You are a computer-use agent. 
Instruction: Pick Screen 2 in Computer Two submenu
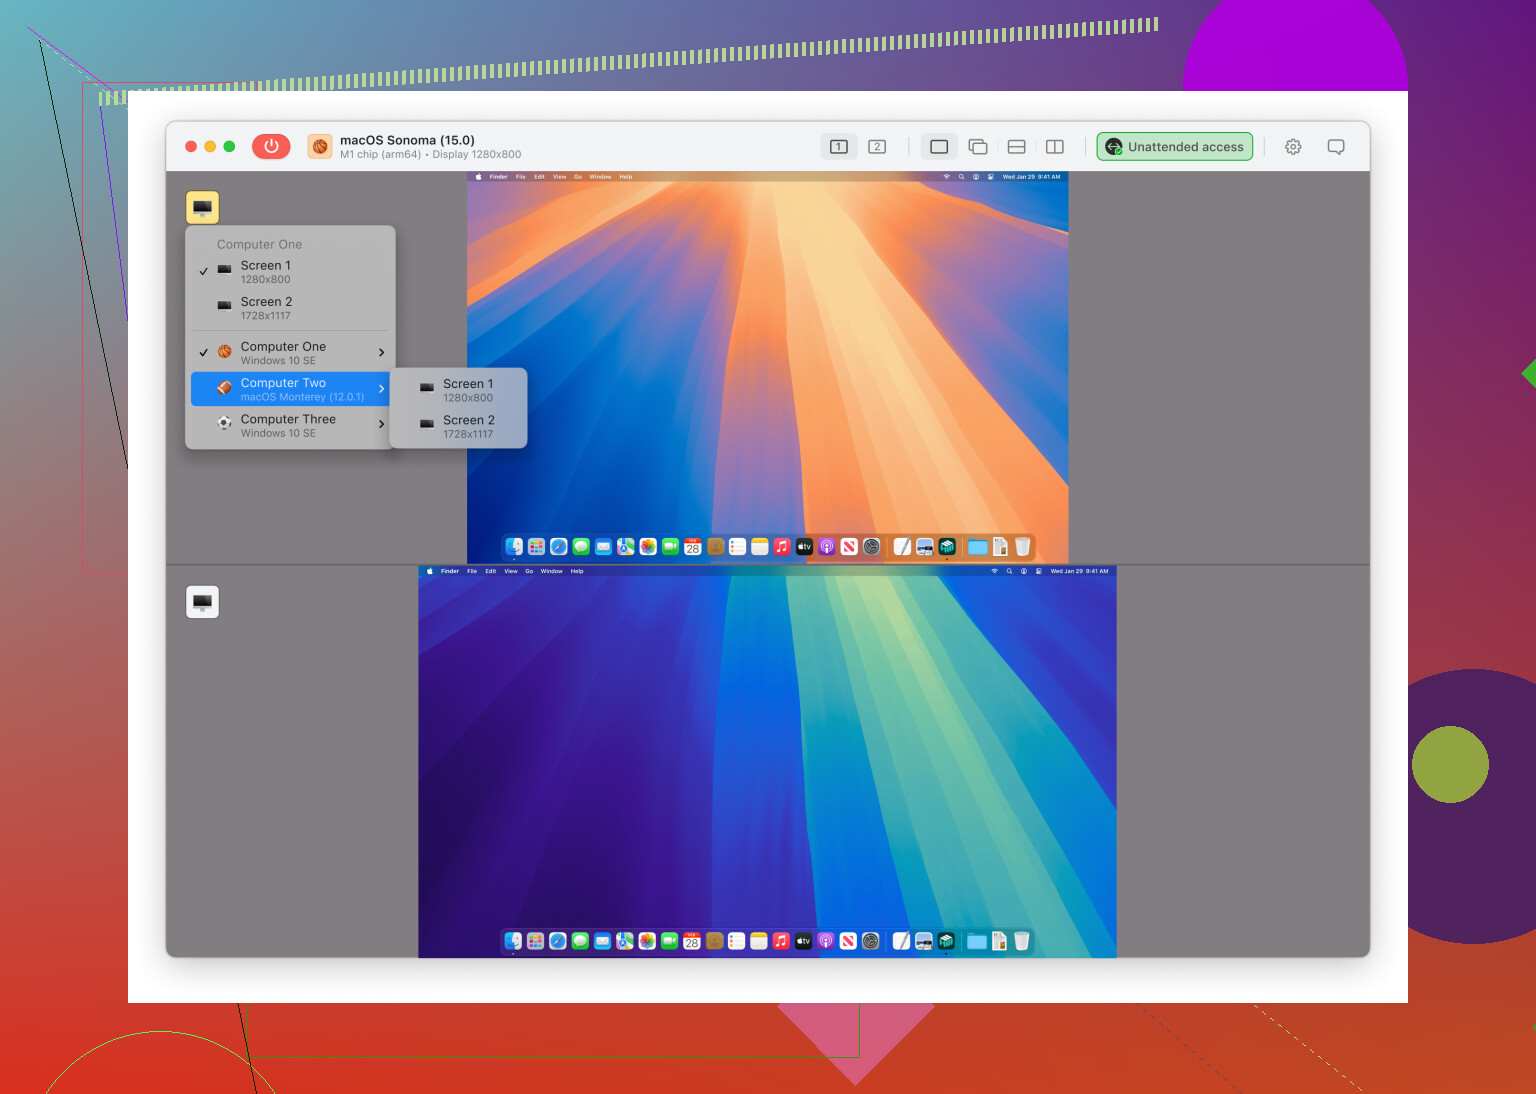(x=458, y=427)
